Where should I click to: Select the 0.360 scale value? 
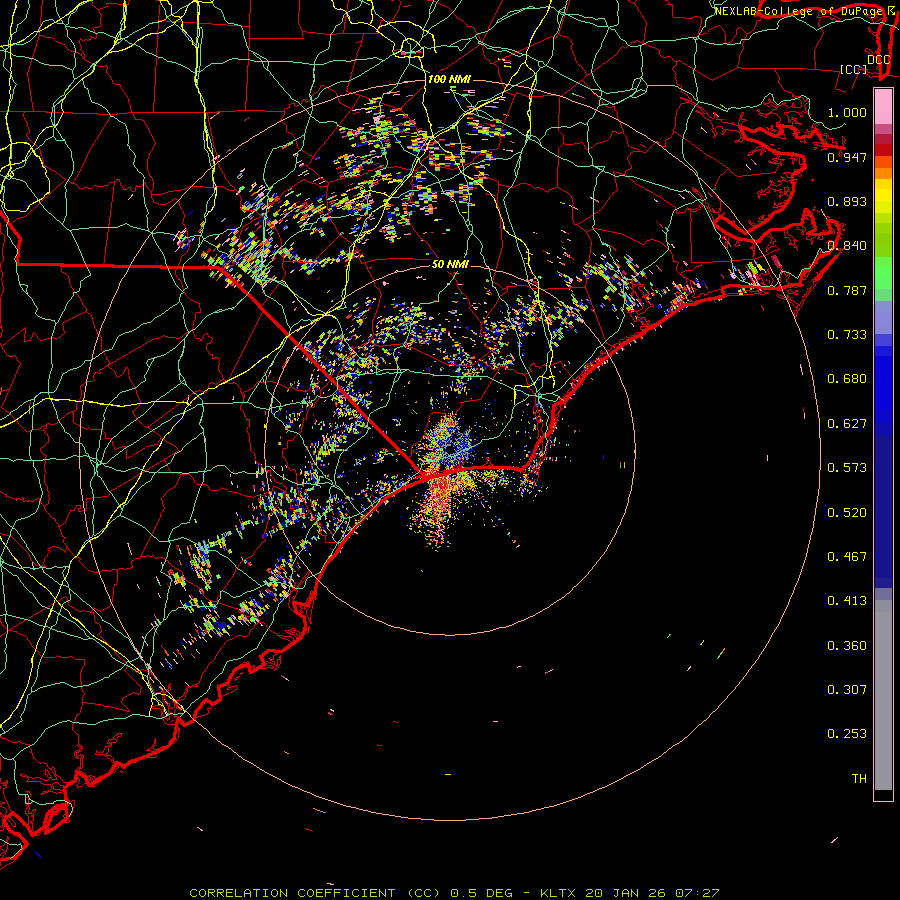coord(847,645)
